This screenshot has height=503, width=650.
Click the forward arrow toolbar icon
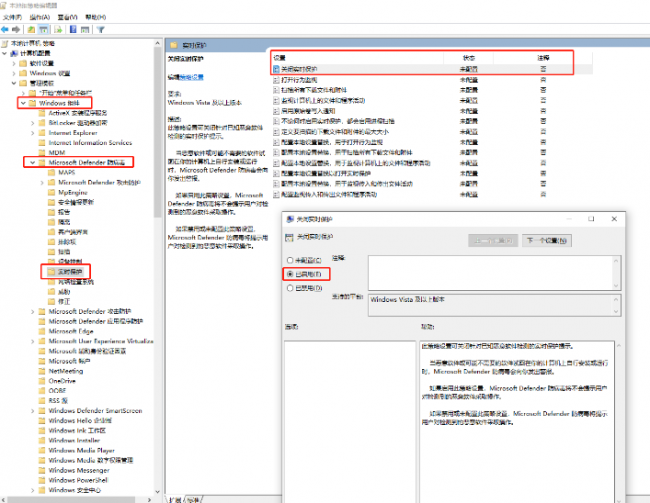16,29
